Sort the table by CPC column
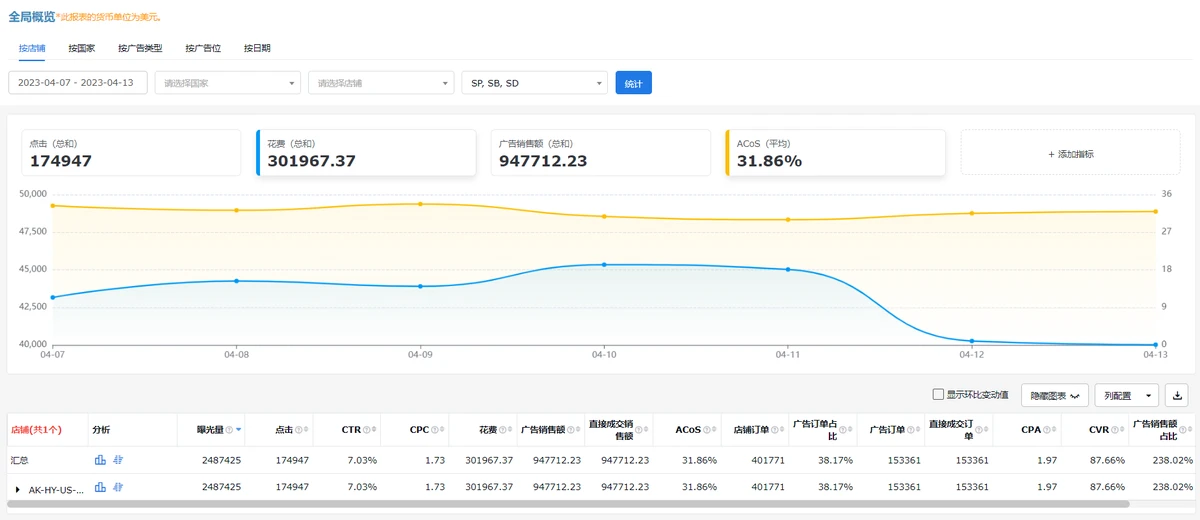1200x520 pixels. point(443,430)
